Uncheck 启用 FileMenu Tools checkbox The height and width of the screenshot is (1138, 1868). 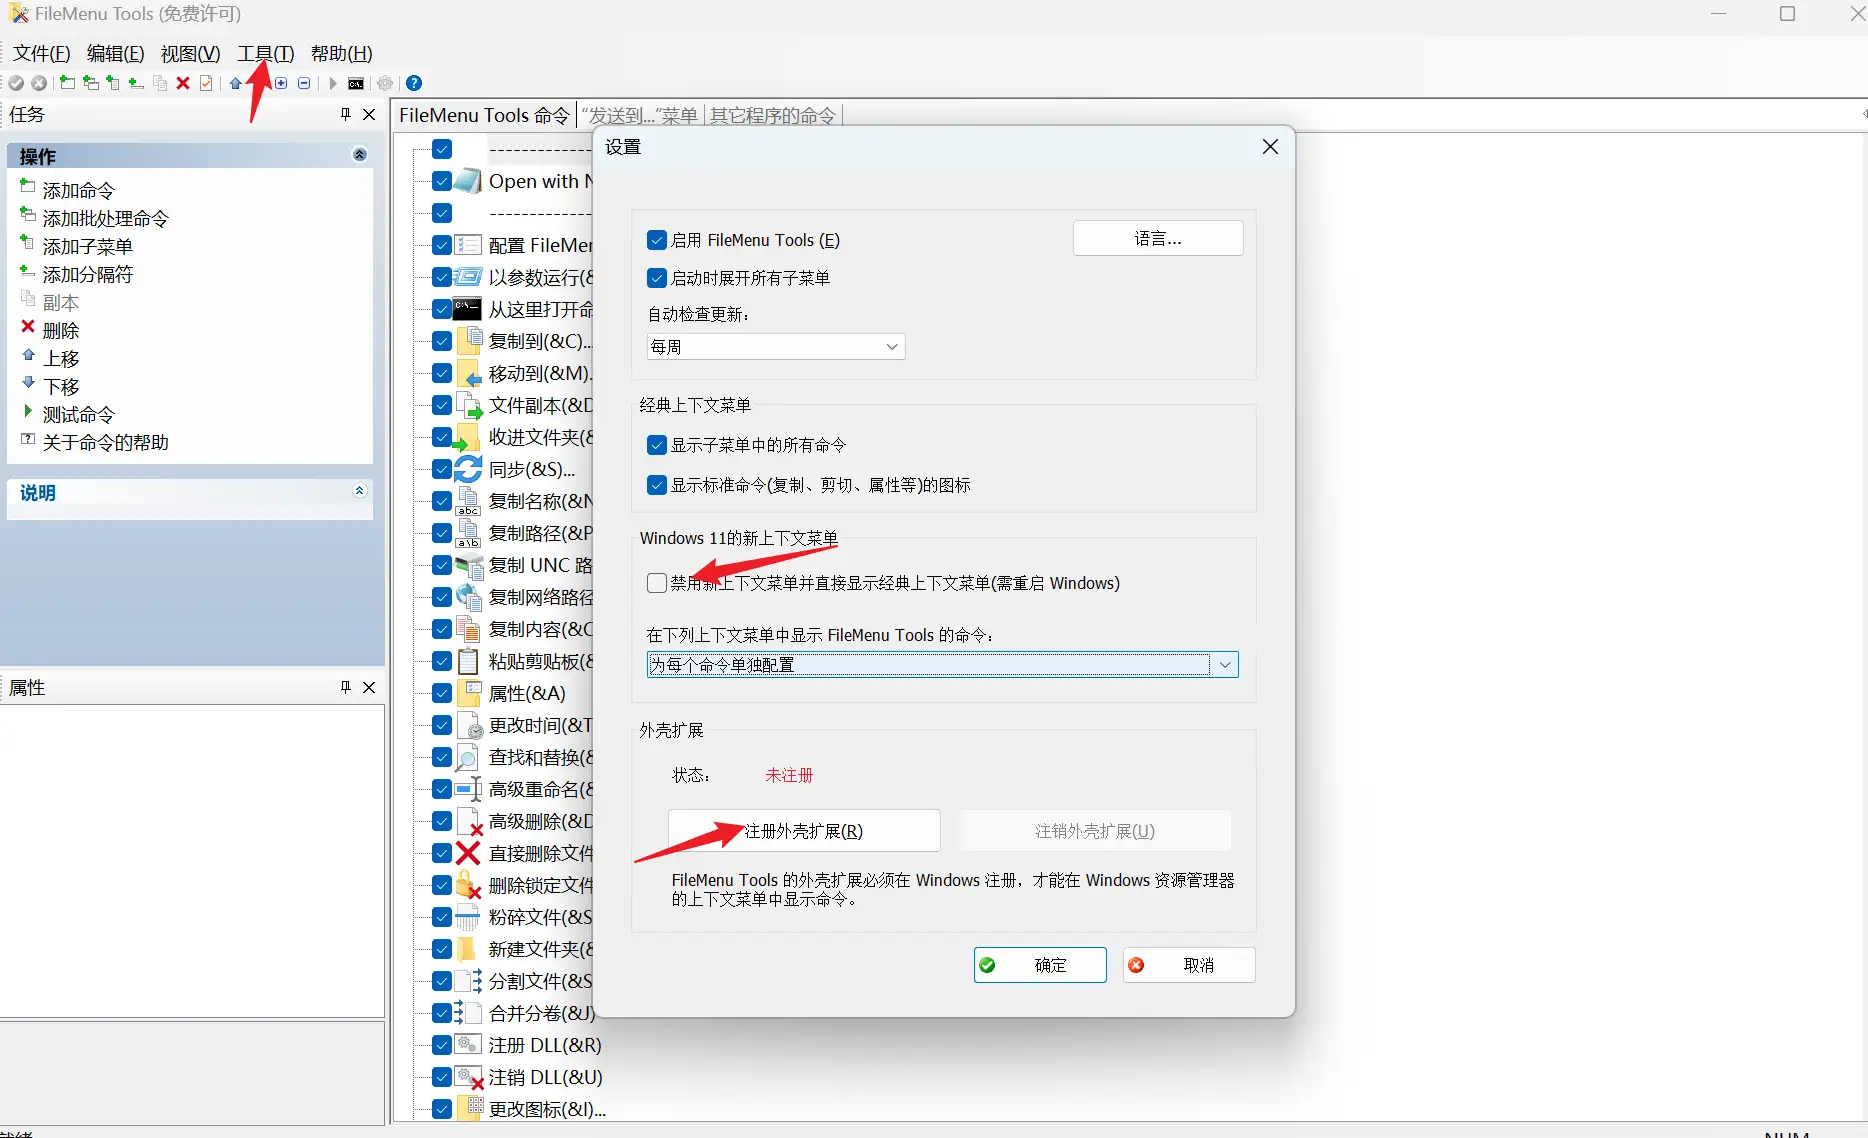pyautogui.click(x=656, y=240)
